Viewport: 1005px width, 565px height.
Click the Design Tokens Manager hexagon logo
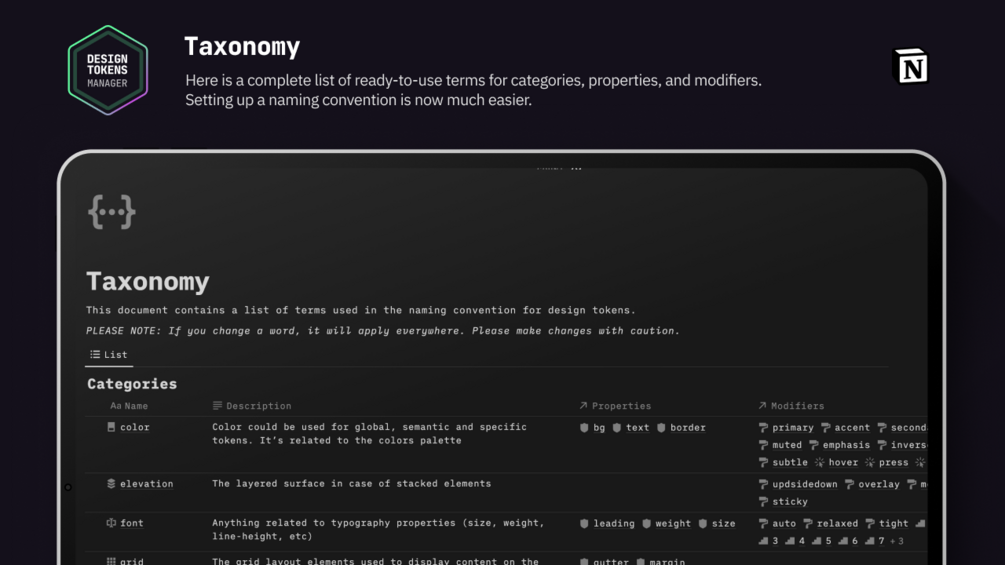108,70
